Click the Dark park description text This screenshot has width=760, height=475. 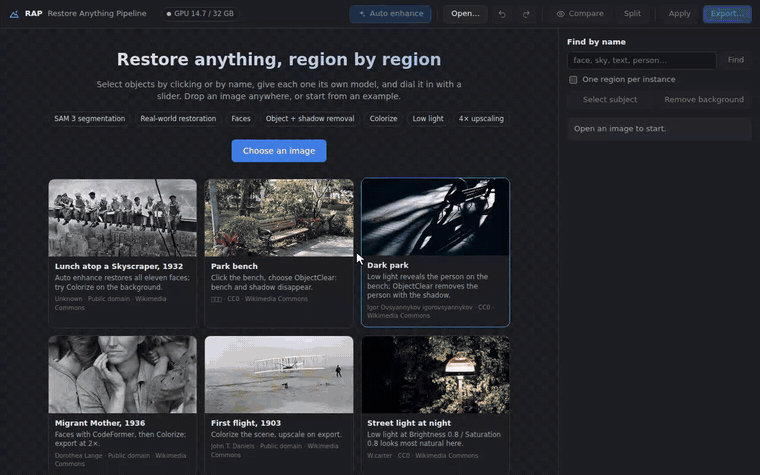click(x=428, y=286)
